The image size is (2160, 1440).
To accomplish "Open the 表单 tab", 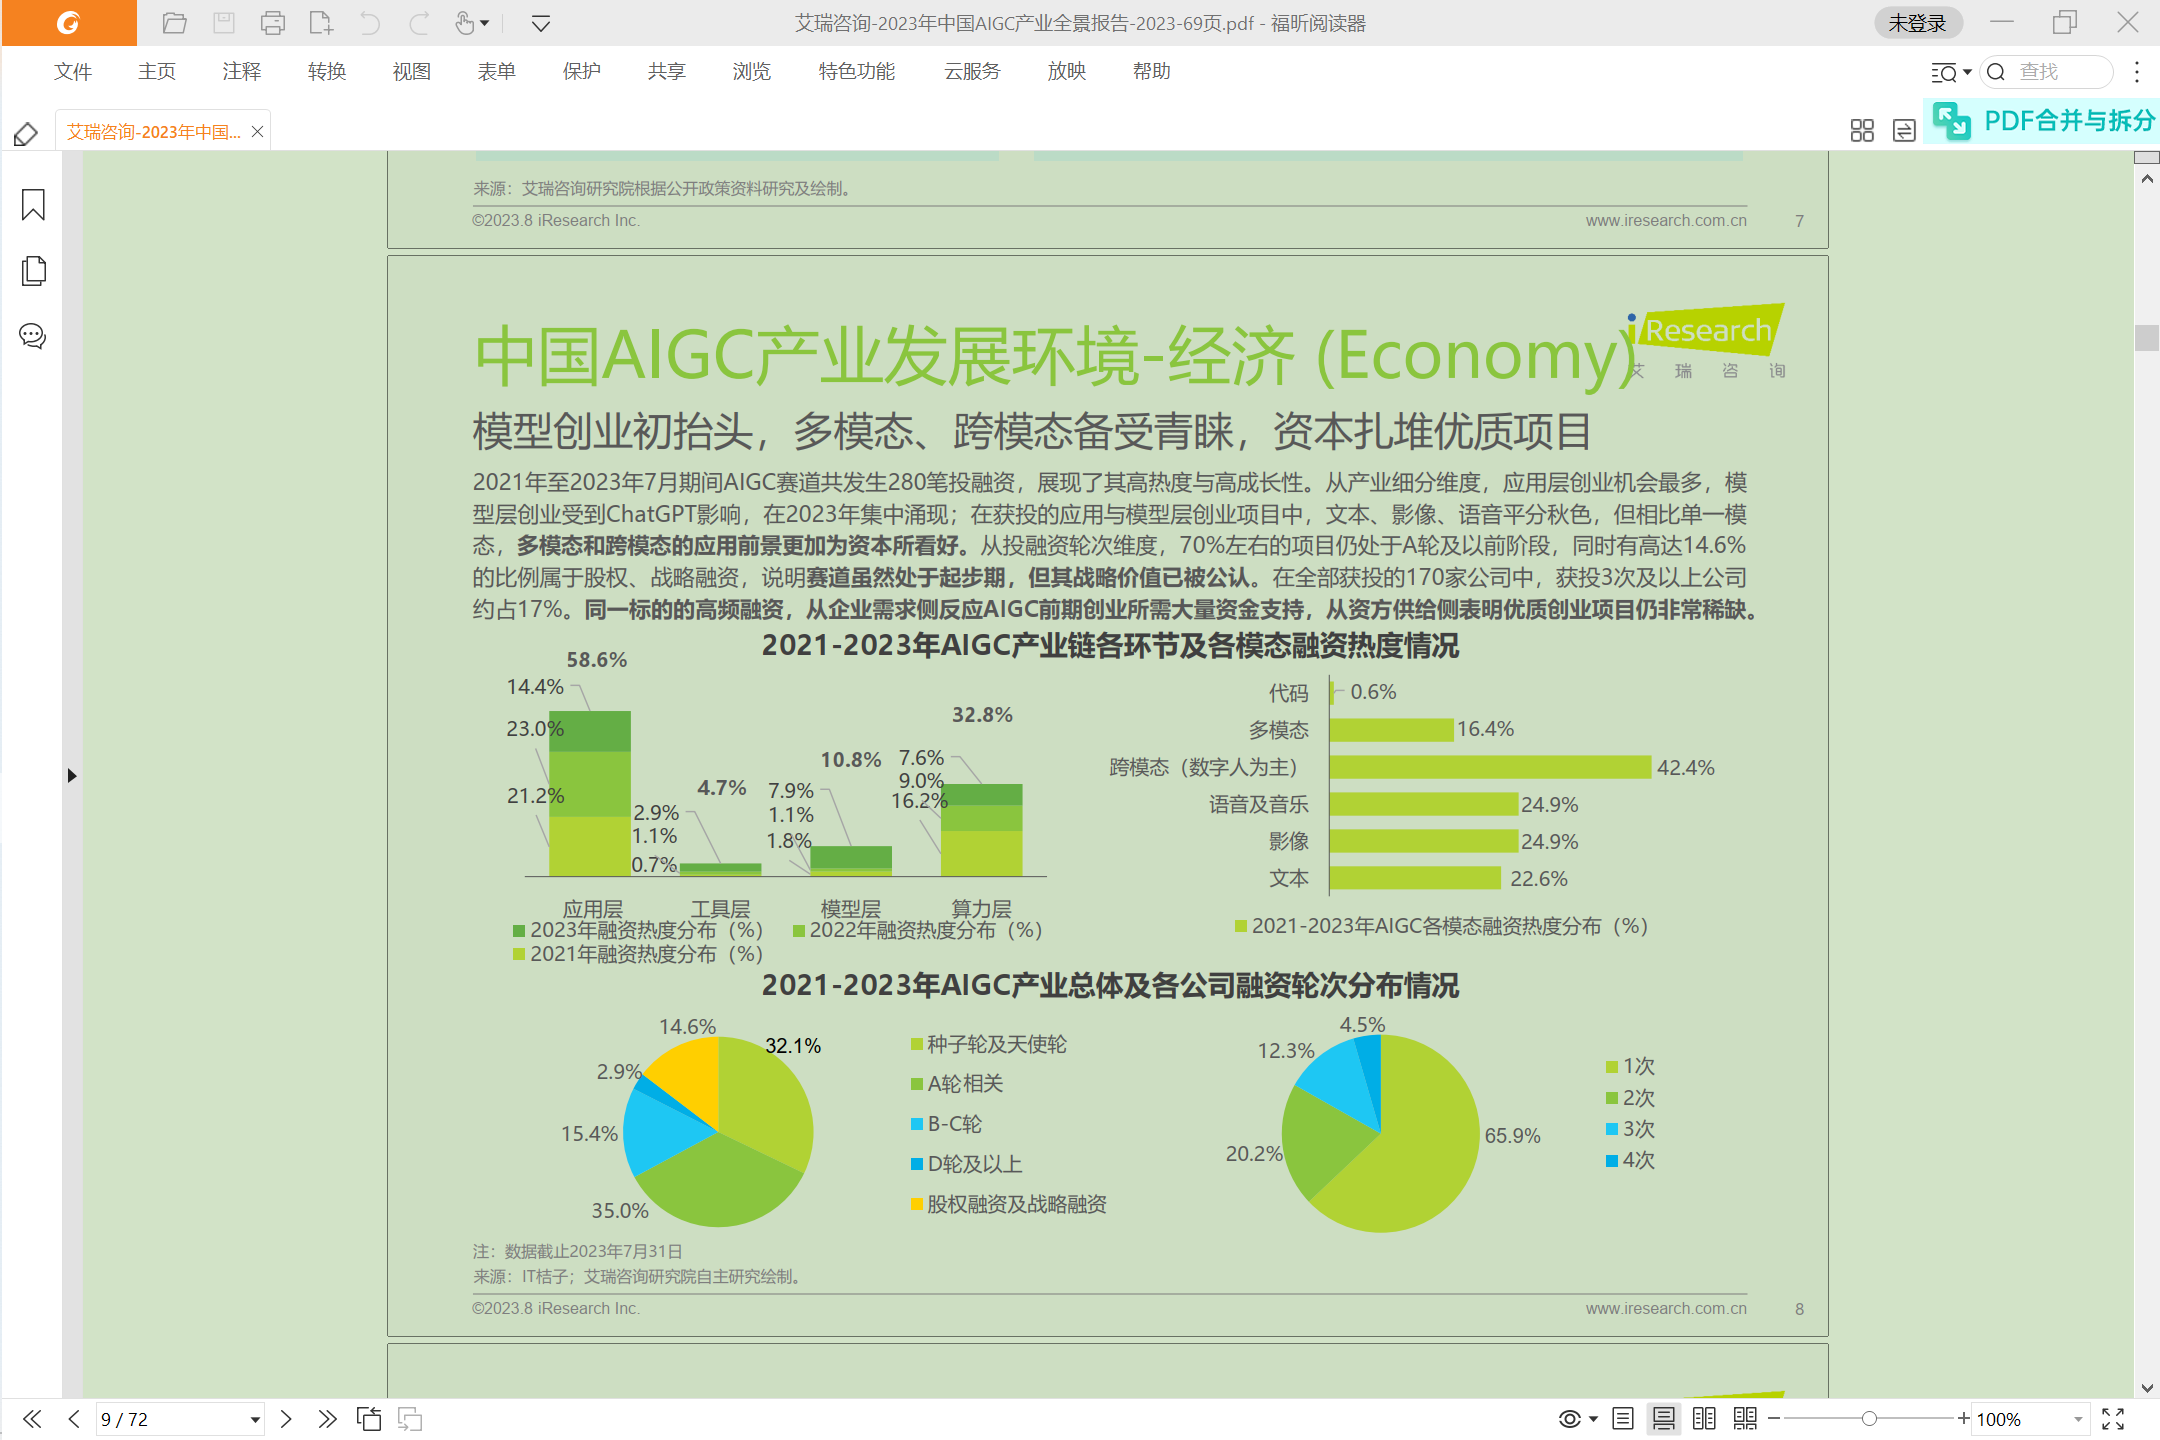I will click(x=497, y=71).
